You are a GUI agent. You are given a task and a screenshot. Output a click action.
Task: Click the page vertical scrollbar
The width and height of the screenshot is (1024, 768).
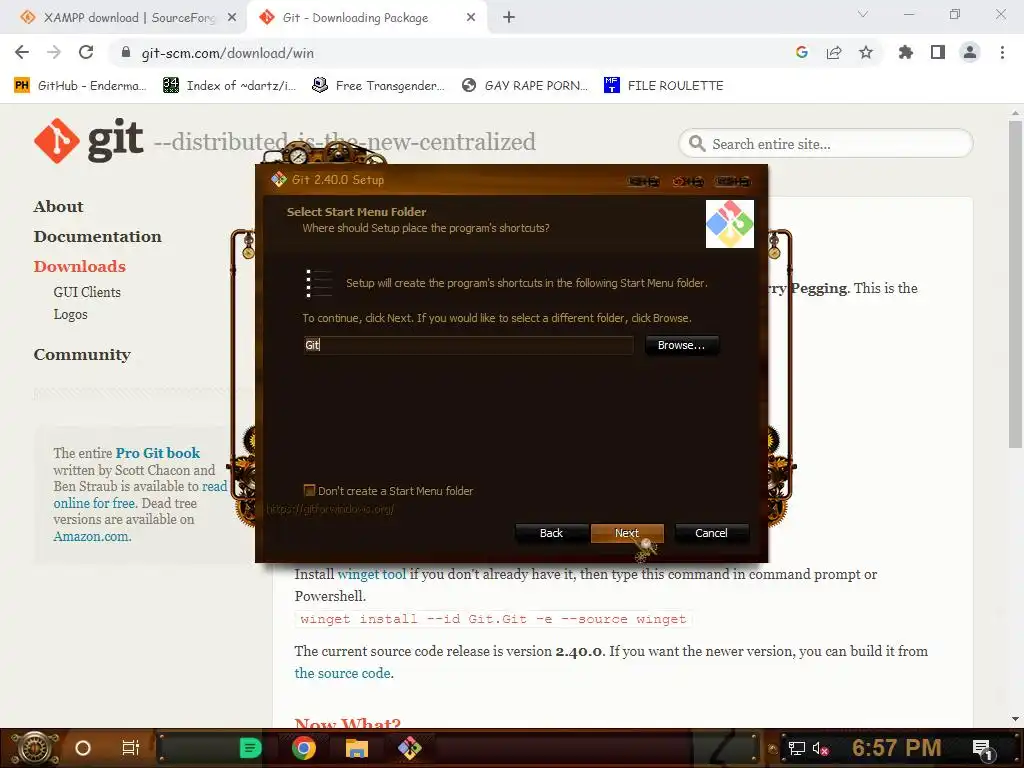point(1015,284)
